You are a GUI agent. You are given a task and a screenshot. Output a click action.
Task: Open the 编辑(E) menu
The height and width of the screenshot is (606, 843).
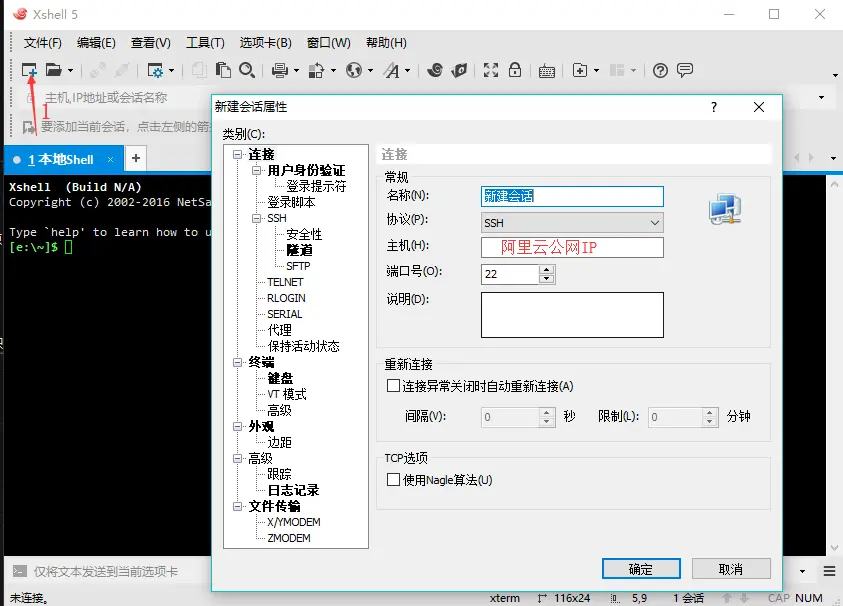coord(96,42)
